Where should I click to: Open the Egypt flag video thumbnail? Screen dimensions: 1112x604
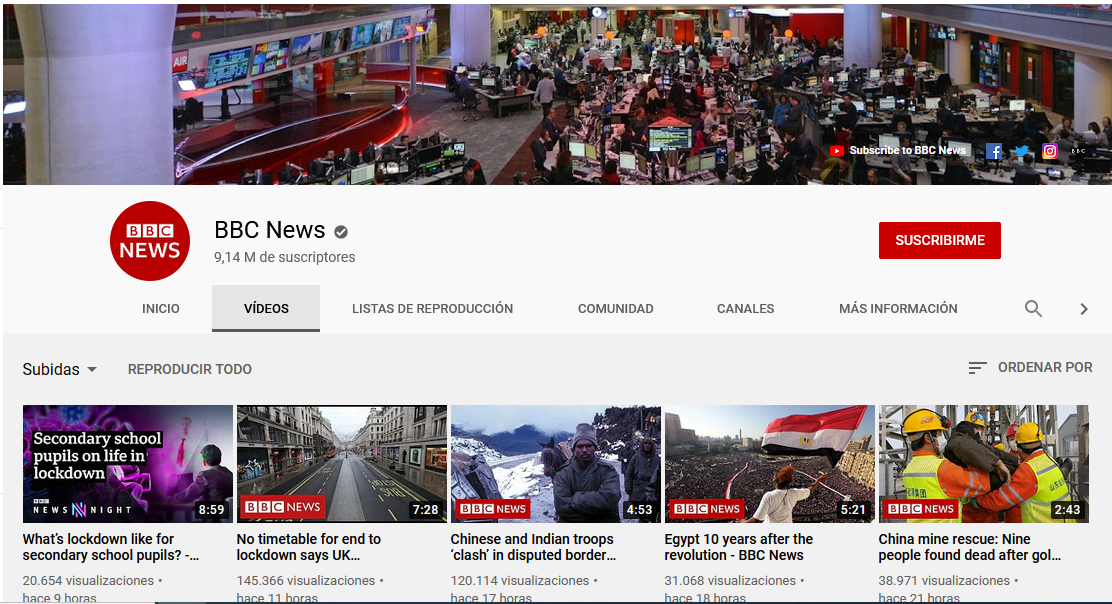pos(769,464)
